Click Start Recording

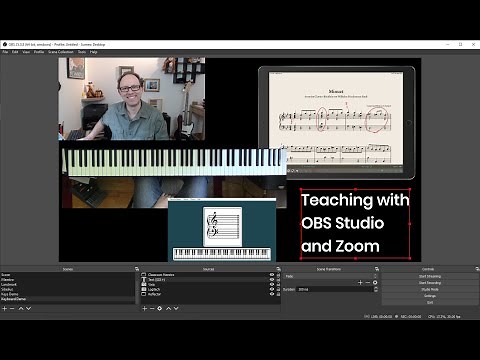(430, 283)
